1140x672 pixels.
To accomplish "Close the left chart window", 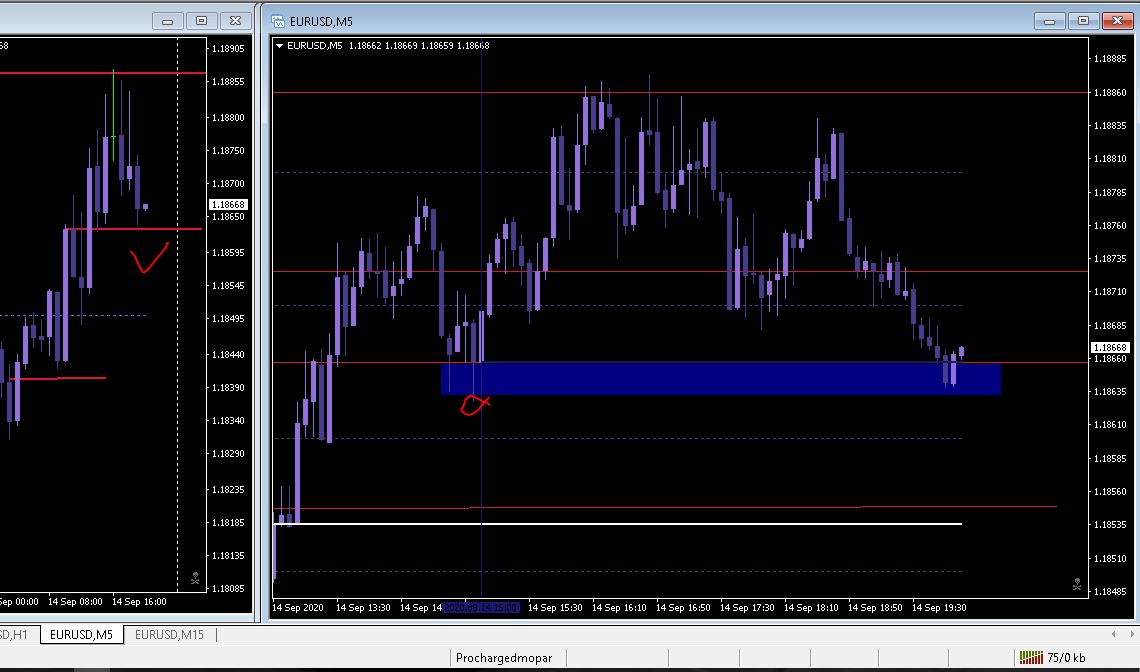I will [x=235, y=21].
